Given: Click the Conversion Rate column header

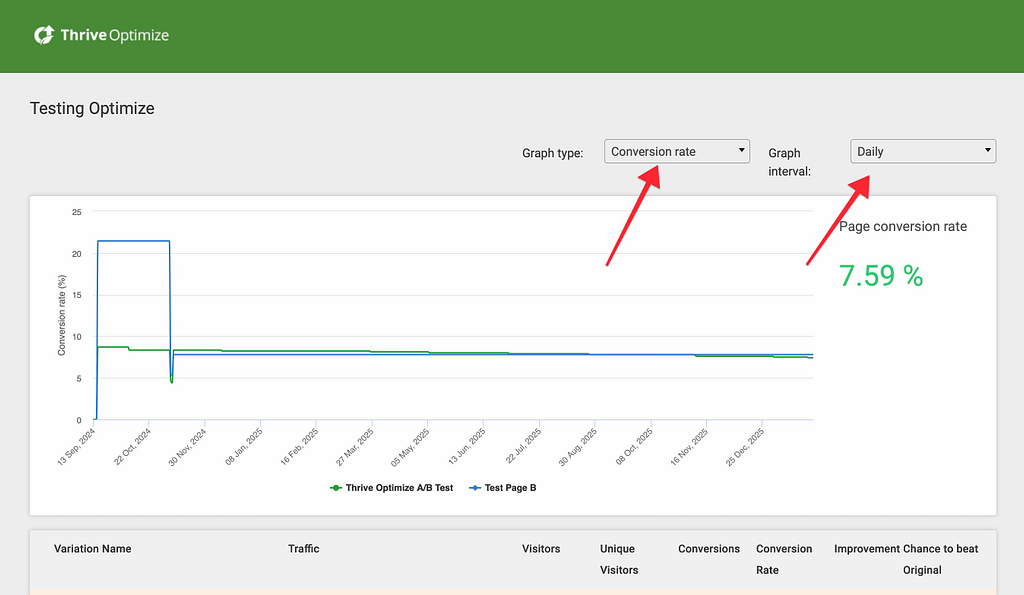Looking at the screenshot, I should [784, 559].
